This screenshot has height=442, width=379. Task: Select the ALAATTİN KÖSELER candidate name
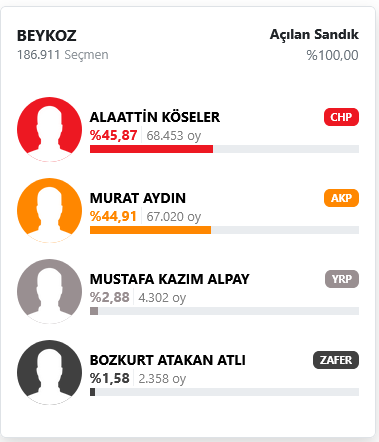pyautogui.click(x=155, y=117)
